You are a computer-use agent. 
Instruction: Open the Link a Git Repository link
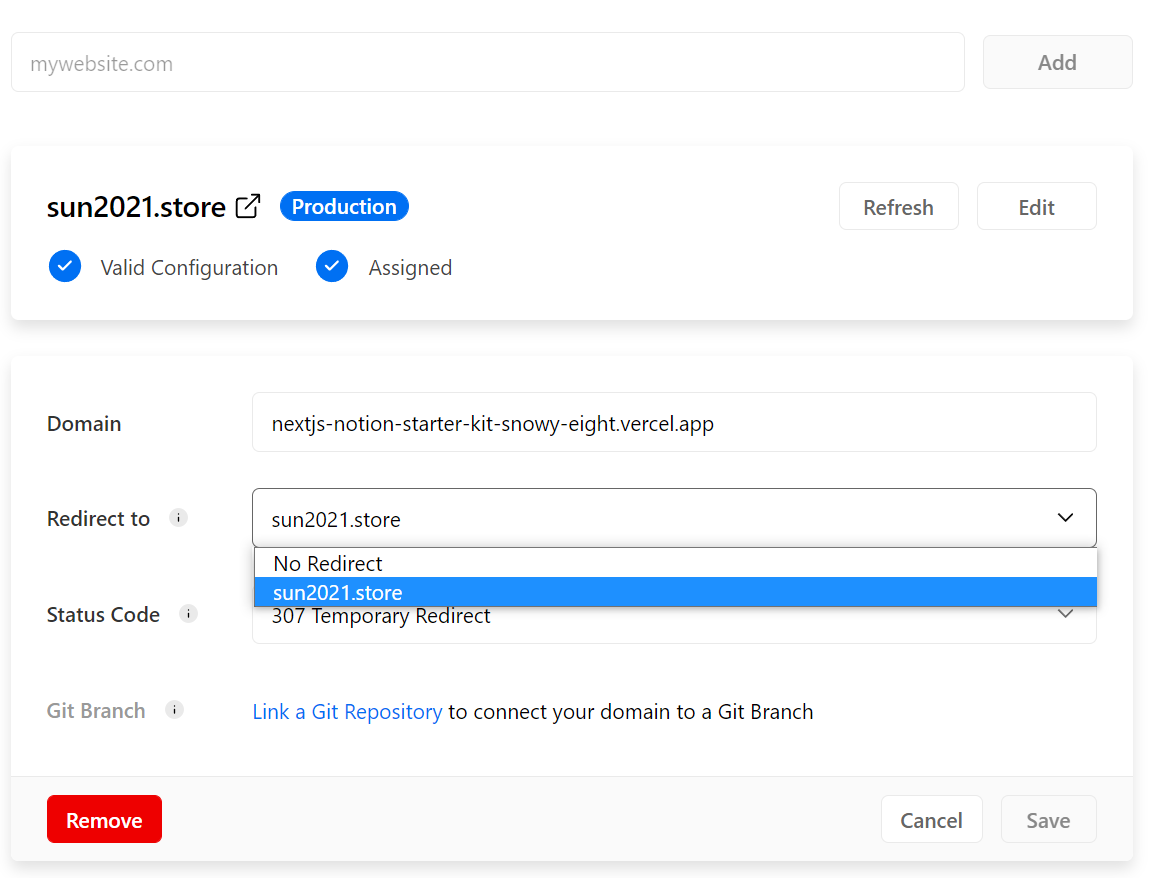coord(348,712)
